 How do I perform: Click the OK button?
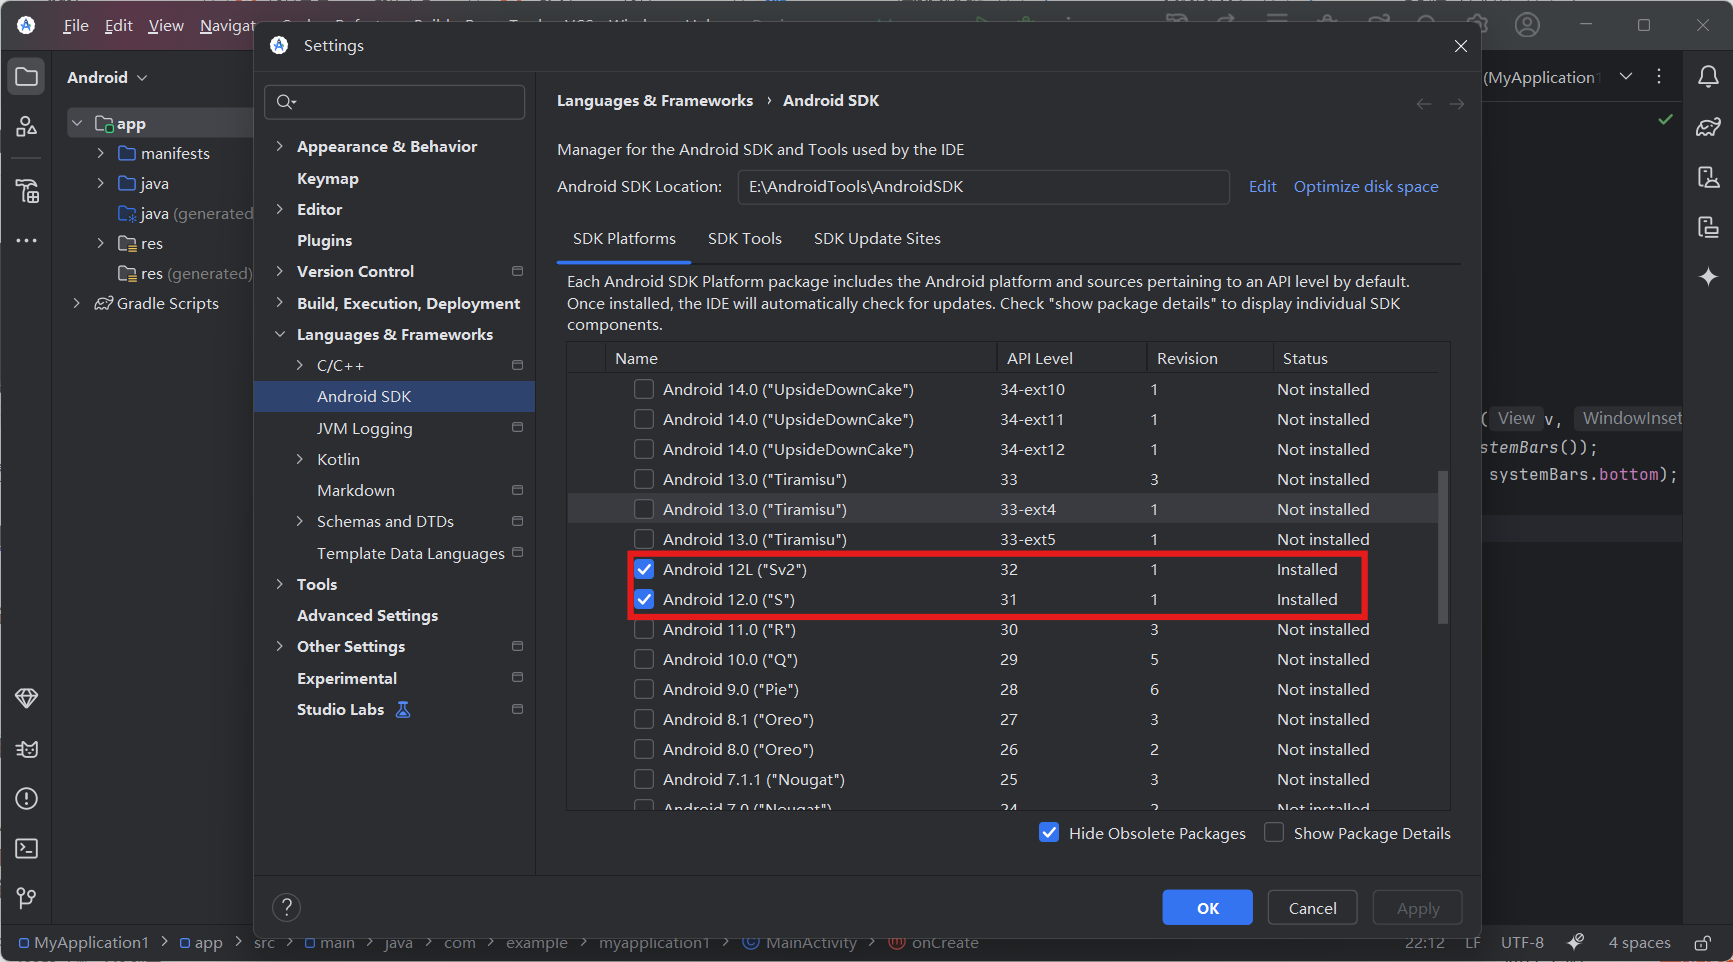tap(1208, 908)
